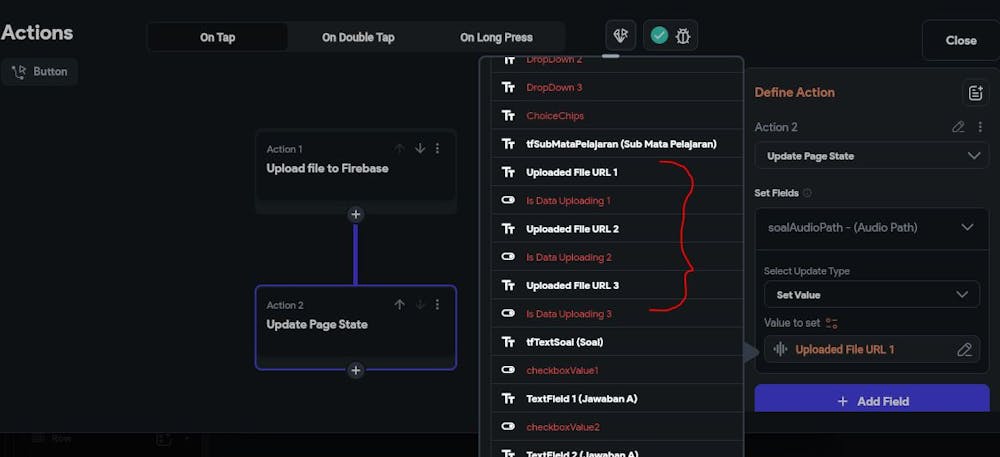This screenshot has height=457, width=1000.
Task: Move Action 2 up with arrow icon
Action: 399,305
